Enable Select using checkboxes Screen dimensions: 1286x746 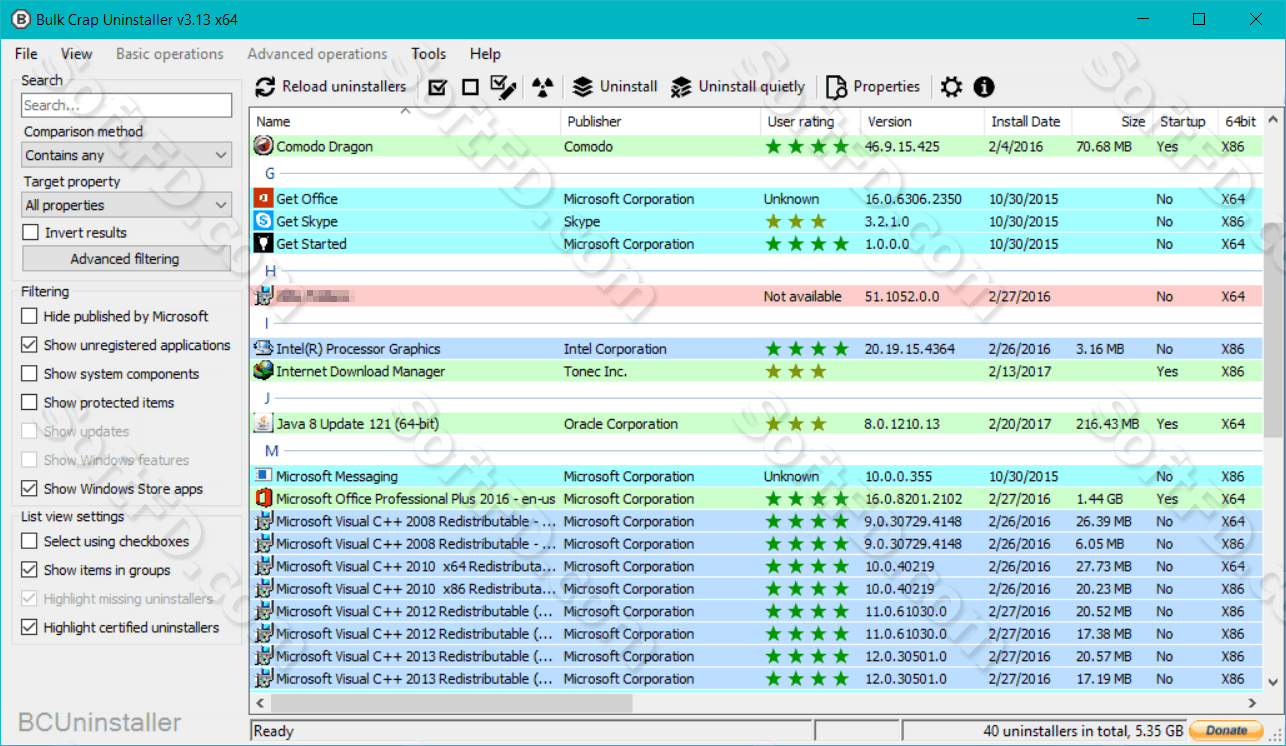coord(29,541)
